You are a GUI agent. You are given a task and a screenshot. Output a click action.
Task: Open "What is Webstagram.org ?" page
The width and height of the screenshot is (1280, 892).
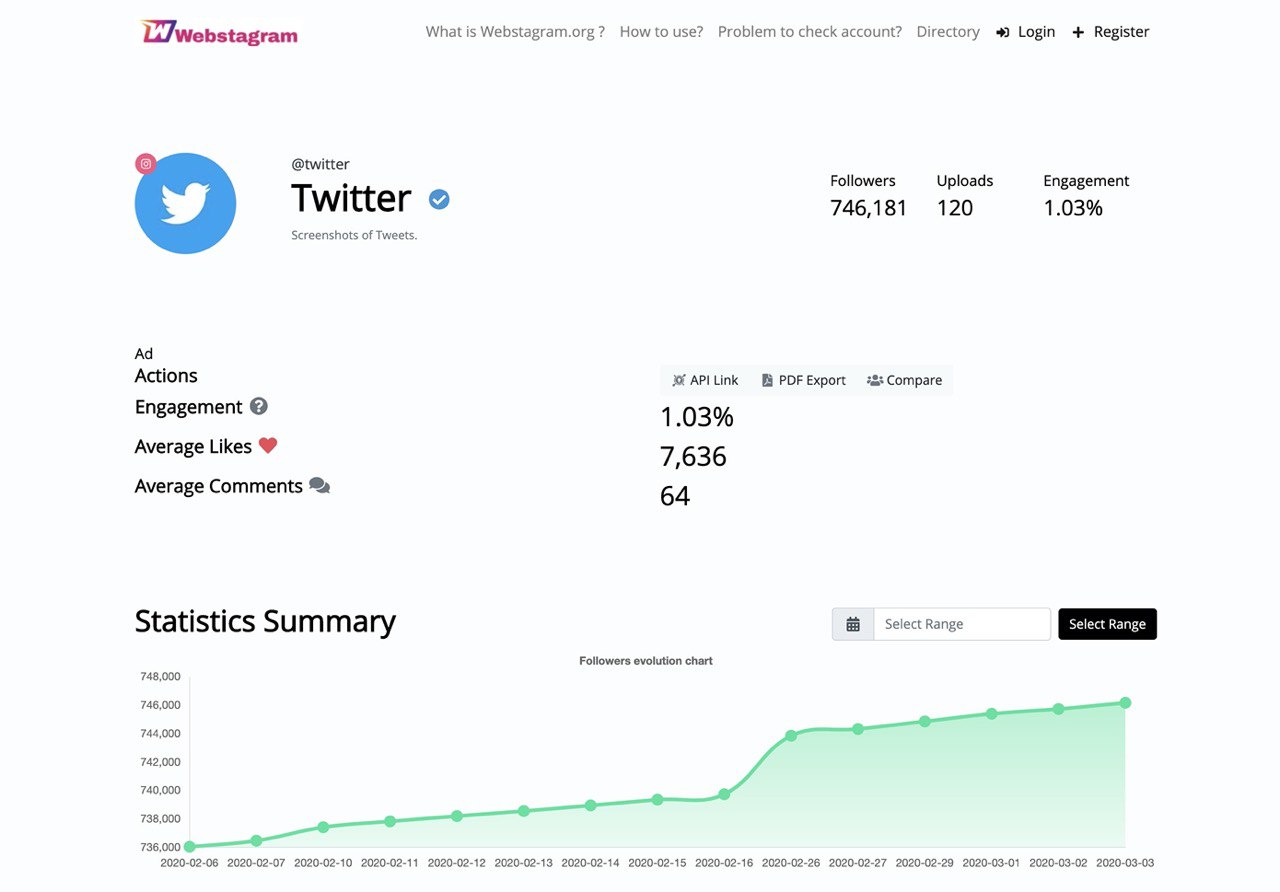[515, 32]
